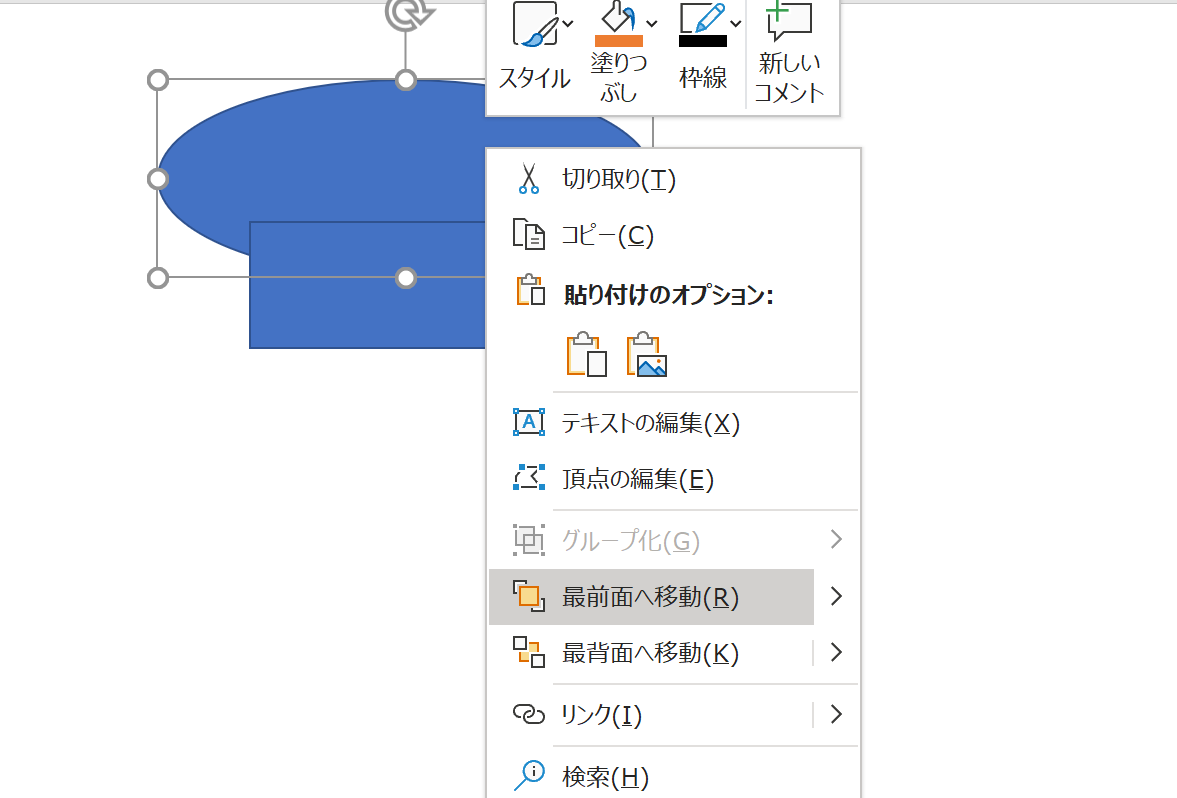Expand the 最背面へ移動 submenu arrow

point(836,652)
